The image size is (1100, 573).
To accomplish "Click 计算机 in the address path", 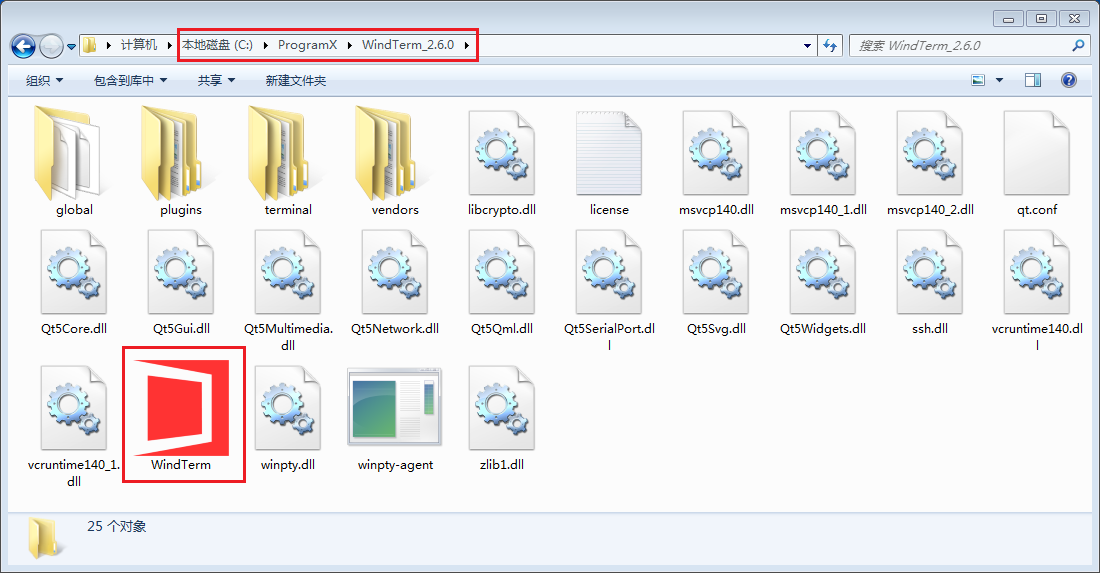I will (139, 46).
